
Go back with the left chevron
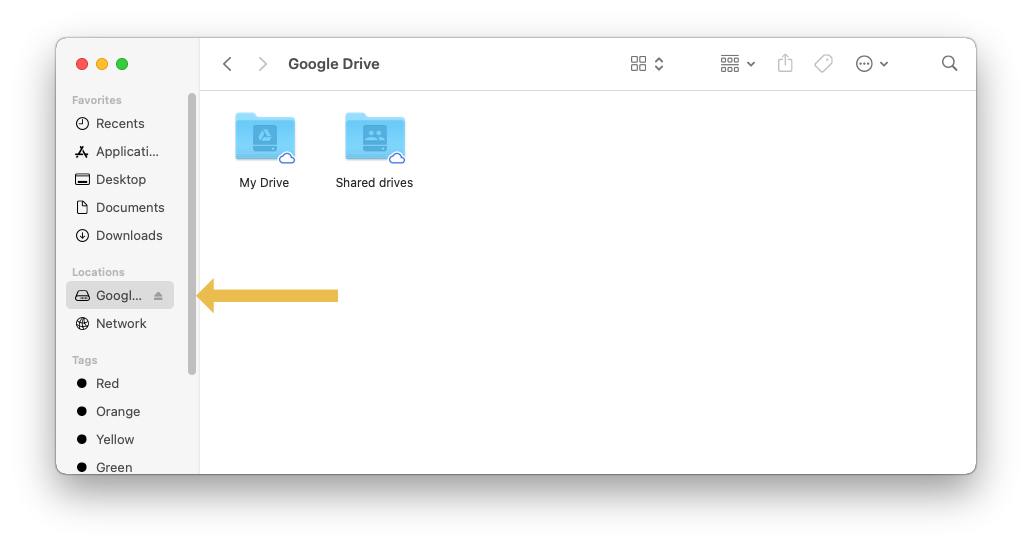pos(228,64)
